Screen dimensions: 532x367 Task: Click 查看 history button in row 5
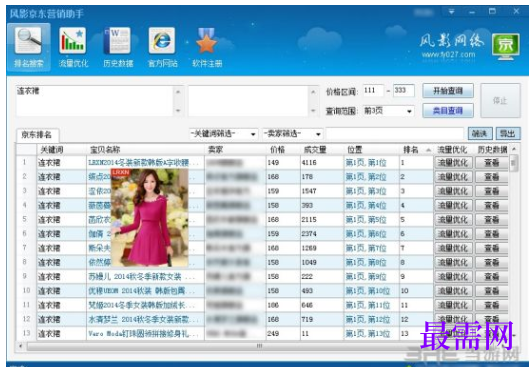[491, 220]
